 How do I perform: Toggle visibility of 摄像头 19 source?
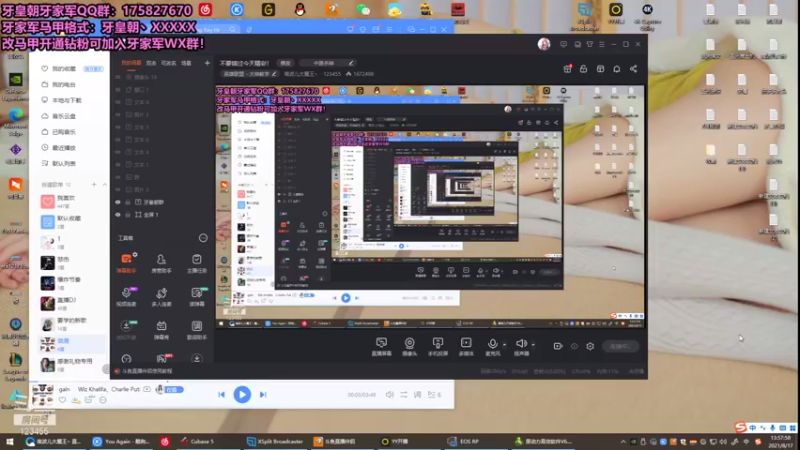[118, 77]
